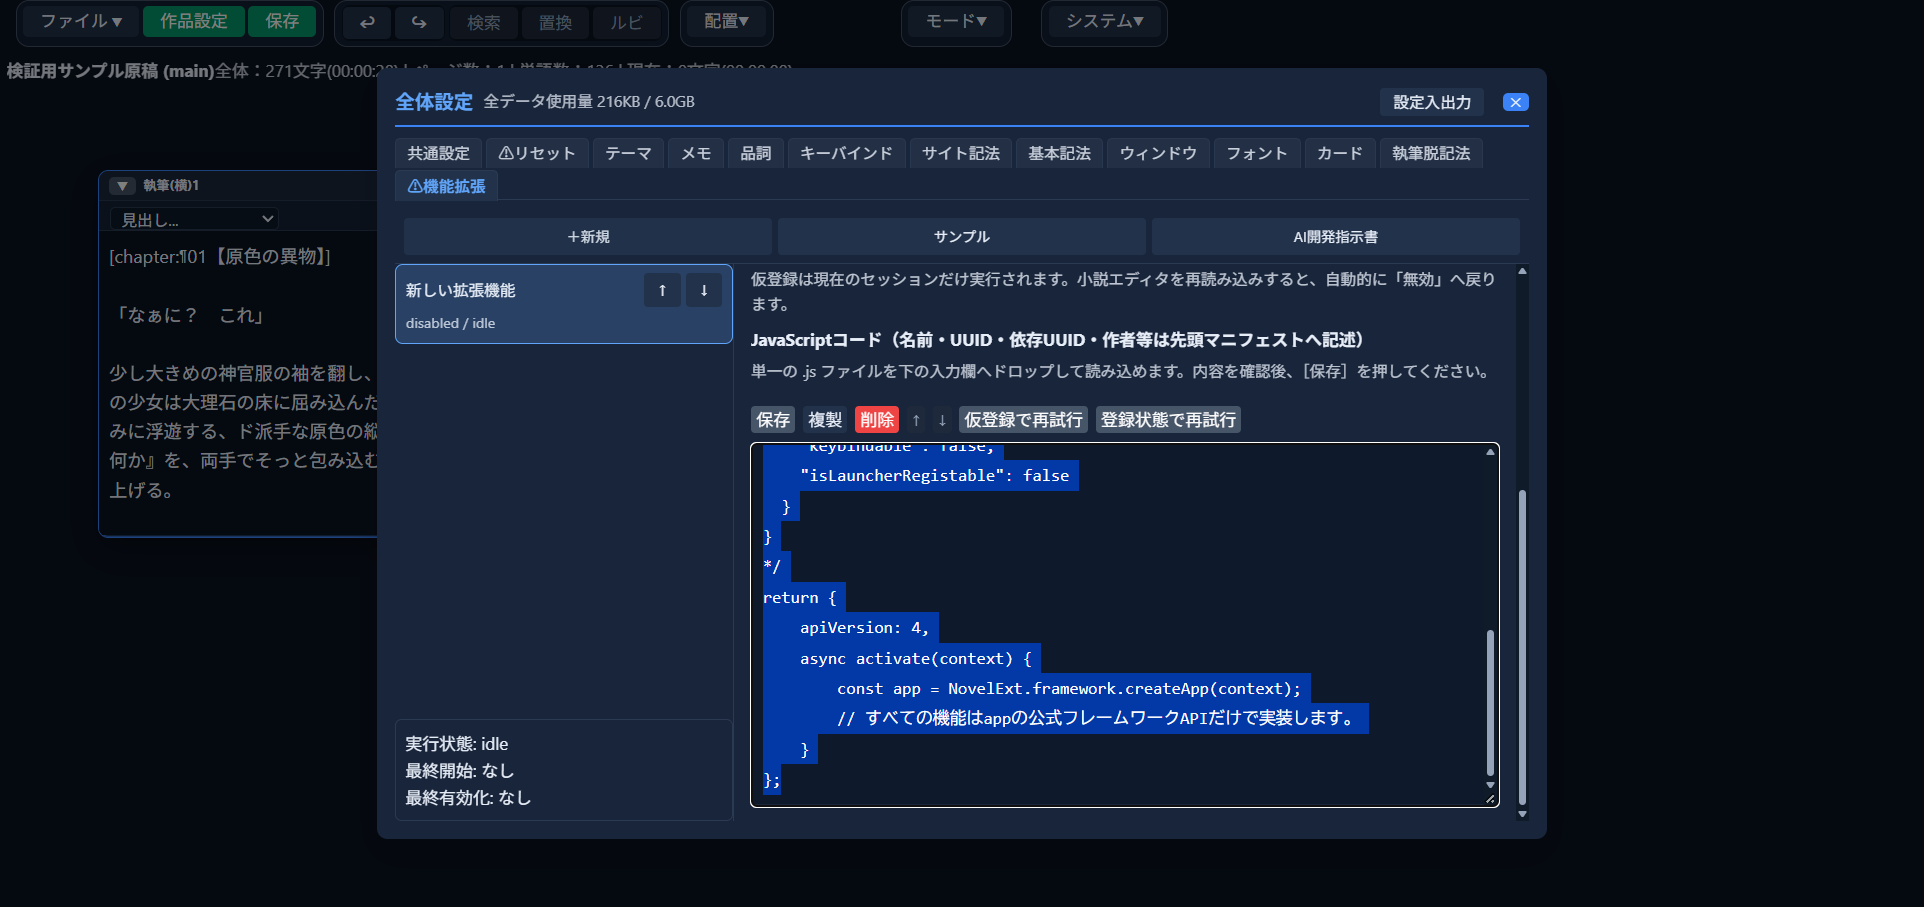1924x907 pixels.
Task: Switch to the メモ tab
Action: [x=696, y=153]
